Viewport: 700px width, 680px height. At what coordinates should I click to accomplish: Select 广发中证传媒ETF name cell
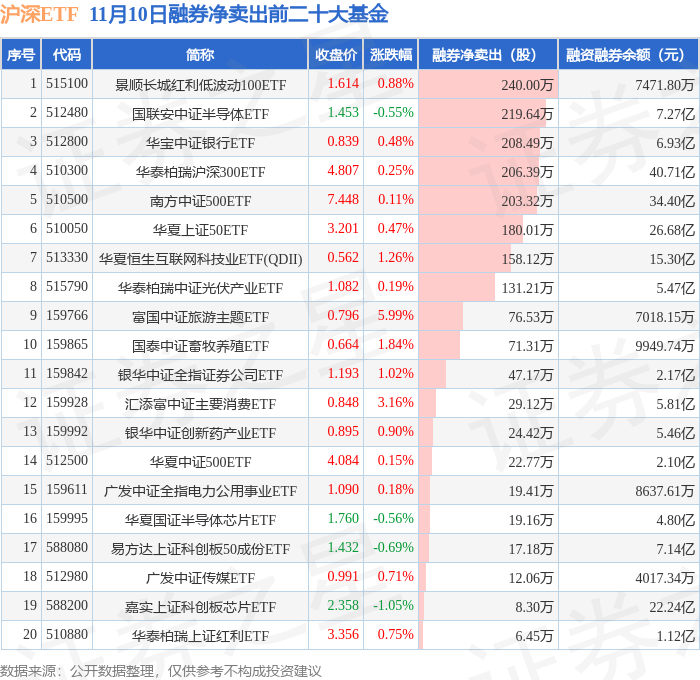[200, 578]
